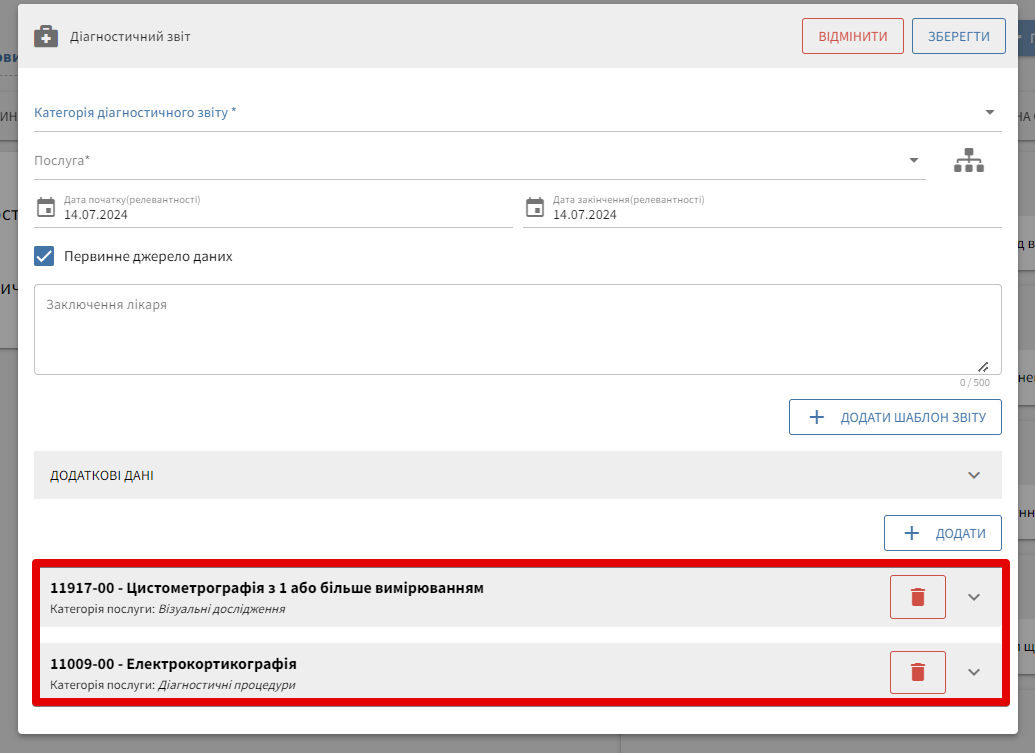Click the Дата закінчення date field
The height and width of the screenshot is (753, 1035).
(x=775, y=214)
